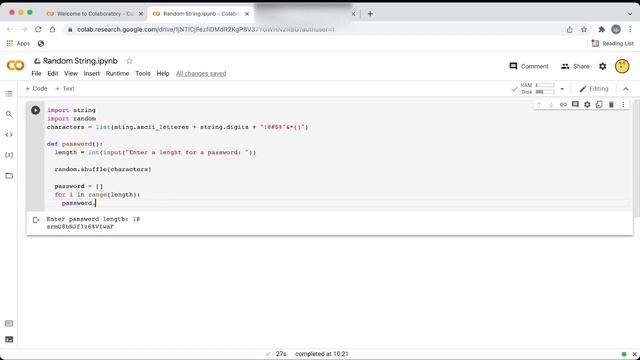640x360 pixels.
Task: Click the random.shuffle(characters) line
Action: point(103,169)
